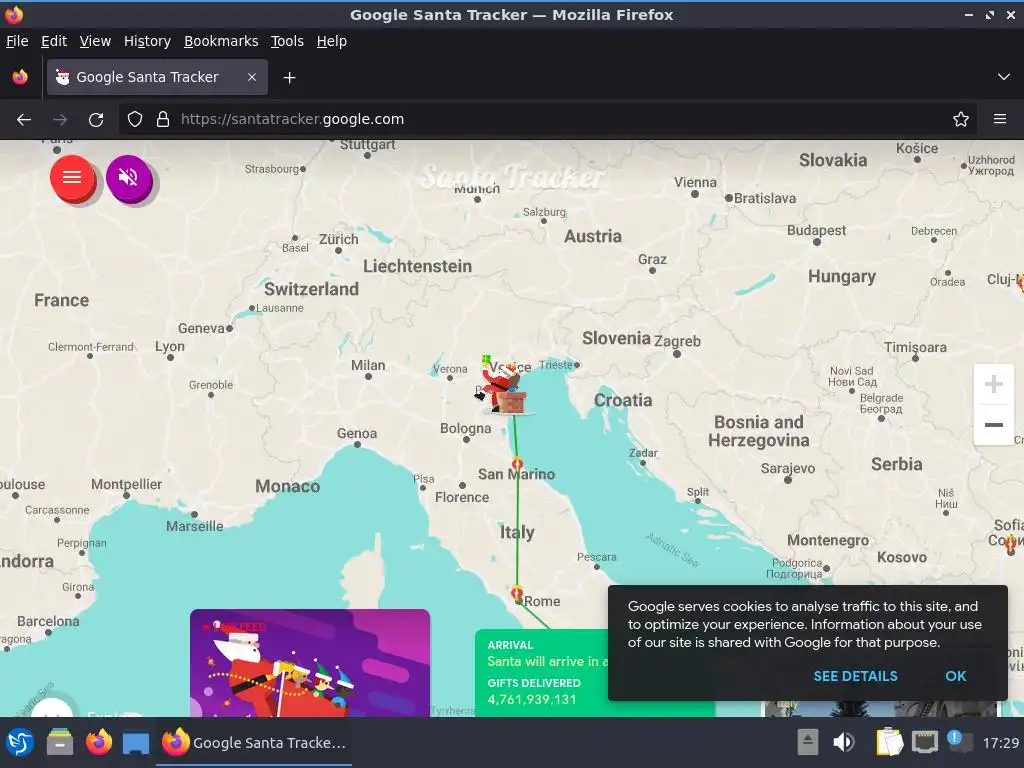This screenshot has width=1024, height=768.
Task: Open the Santa sleigh game card thumbnail
Action: click(x=310, y=663)
